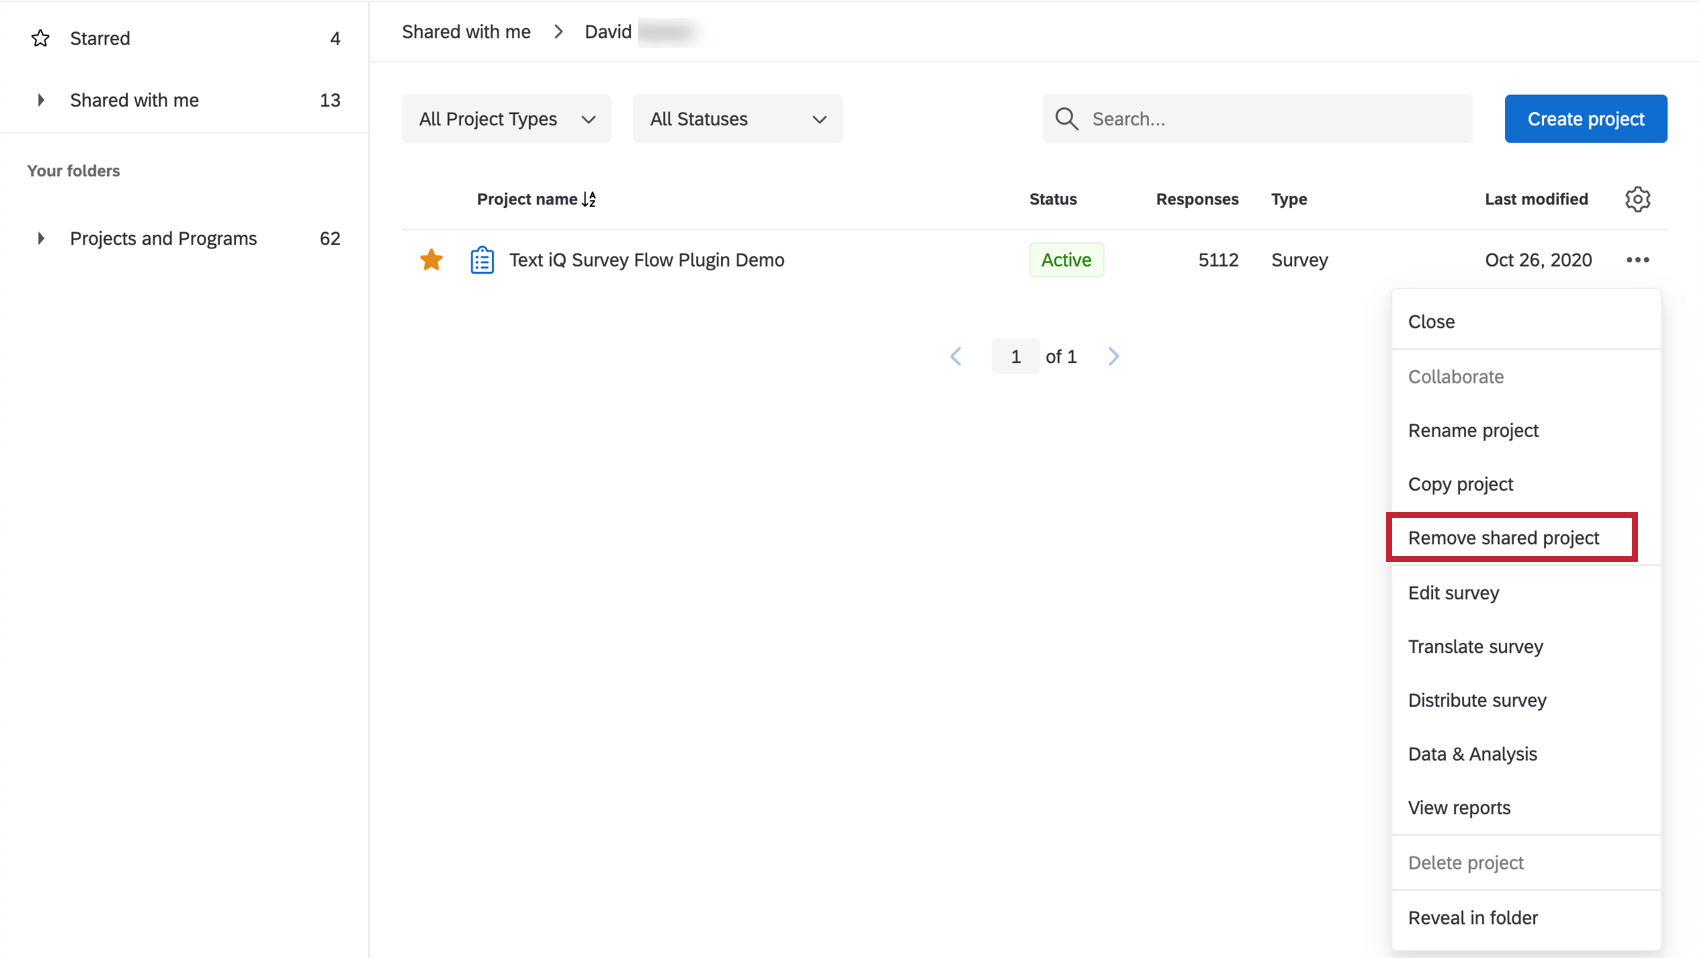
Task: Click the search magnifier icon
Action: point(1066,118)
